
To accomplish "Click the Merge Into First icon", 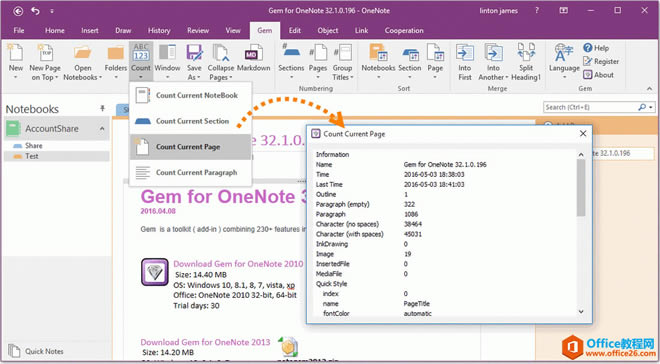I will tap(465, 53).
